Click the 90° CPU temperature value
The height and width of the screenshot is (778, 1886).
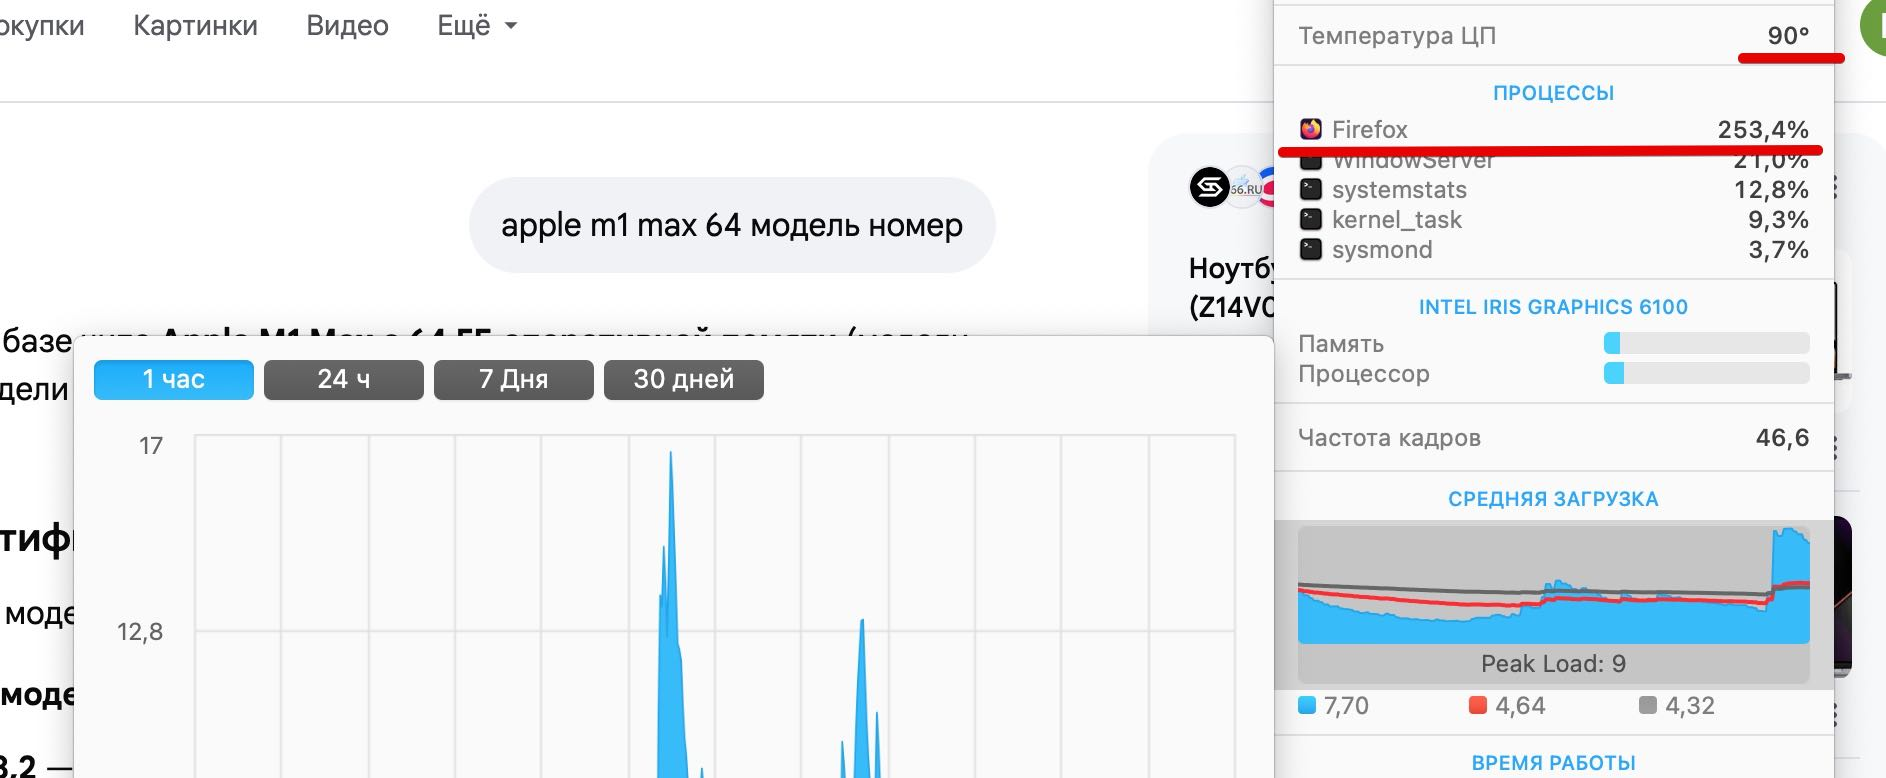click(x=1788, y=36)
